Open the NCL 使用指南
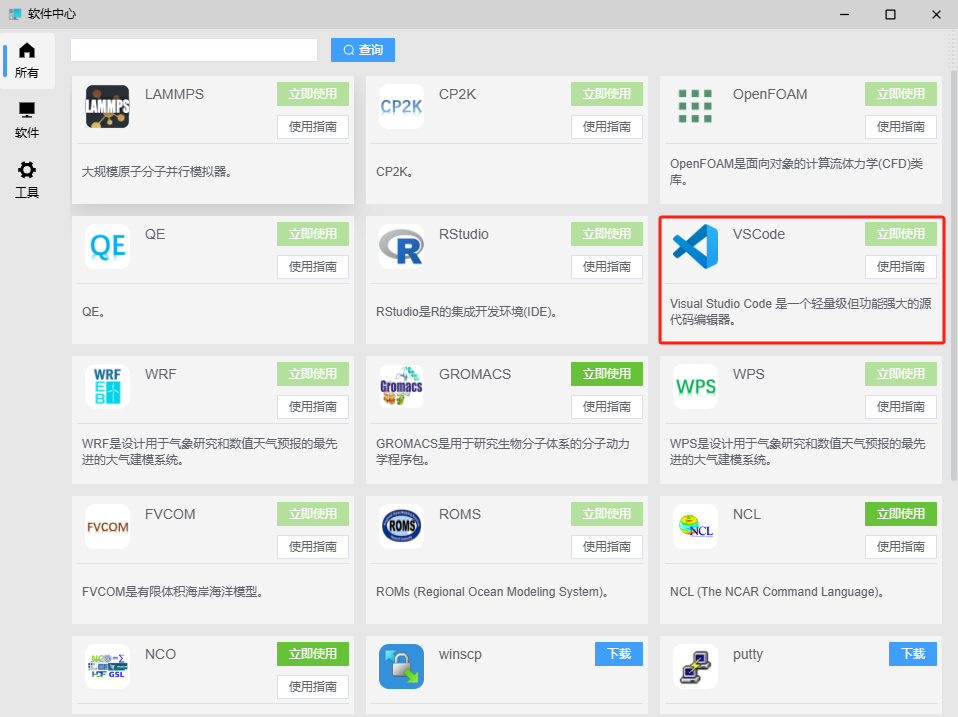This screenshot has height=717, width=958. [x=901, y=547]
